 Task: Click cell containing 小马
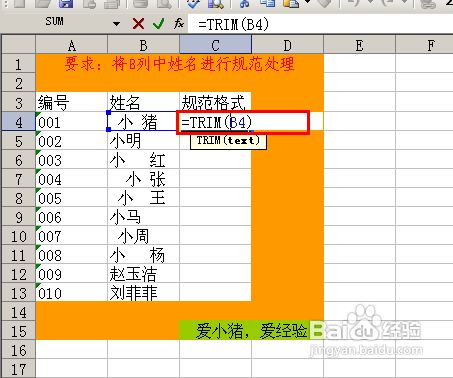click(x=143, y=216)
